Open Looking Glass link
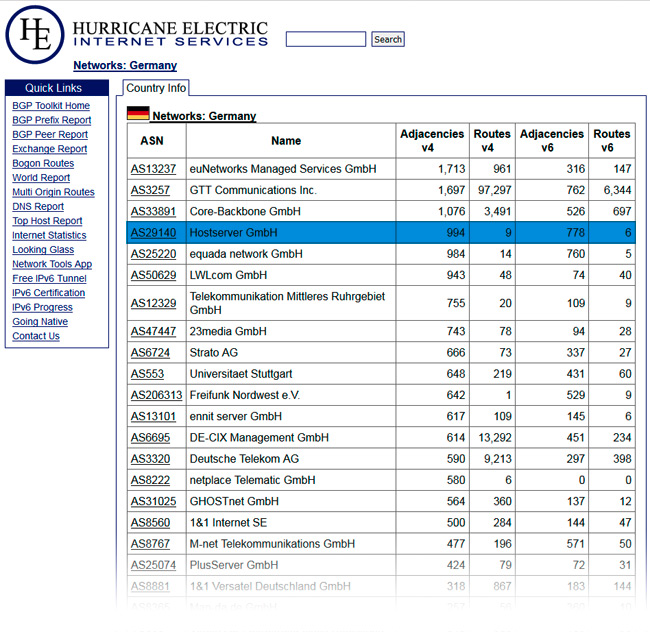This screenshot has height=632, width=650. (x=43, y=249)
